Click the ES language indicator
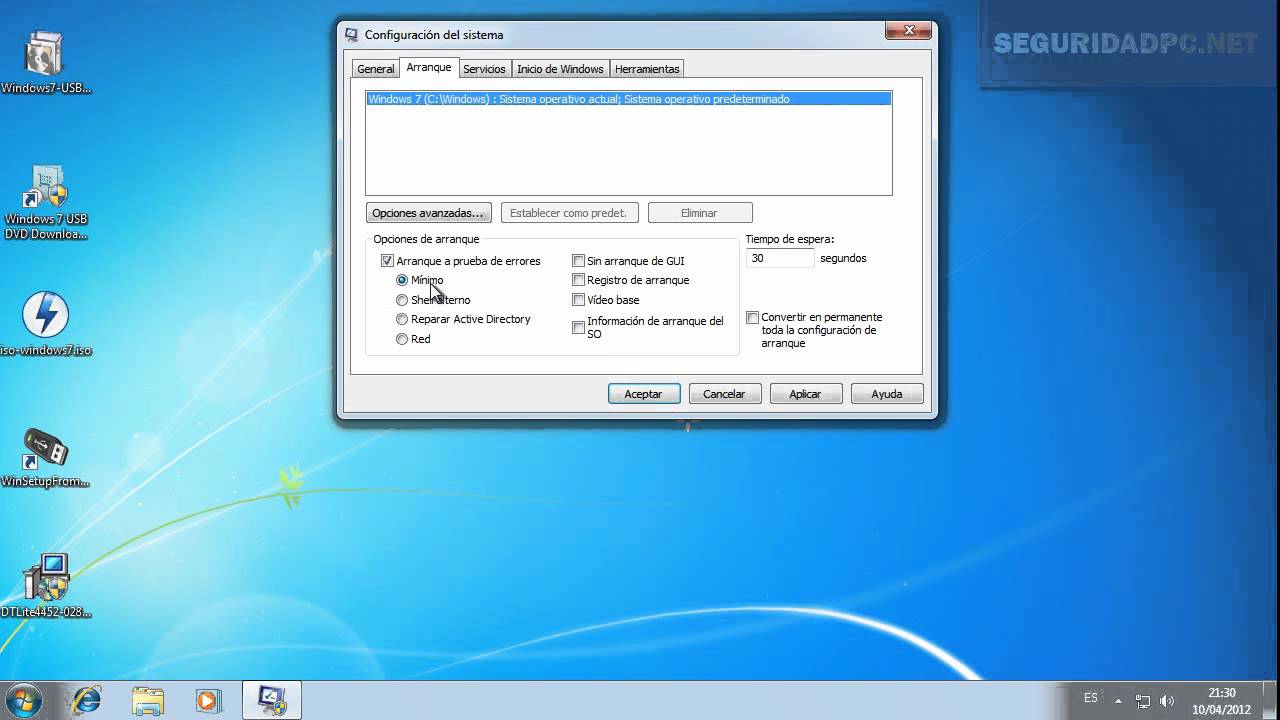The image size is (1280, 720). 1091,698
